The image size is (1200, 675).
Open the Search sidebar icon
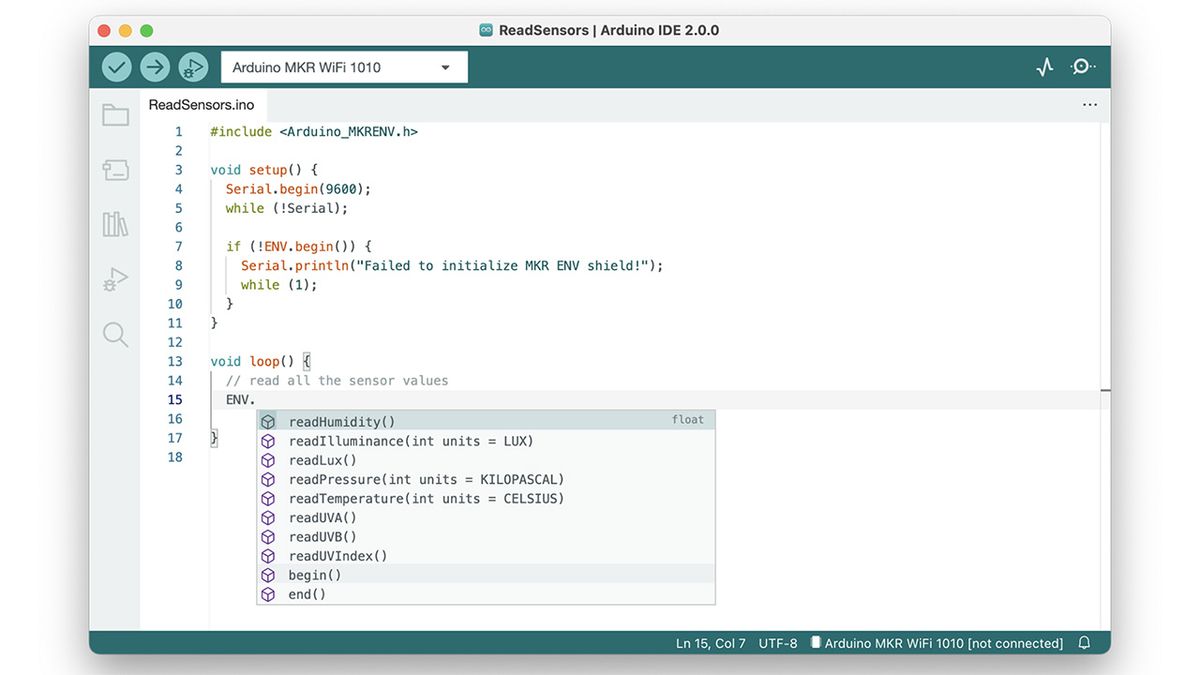115,335
